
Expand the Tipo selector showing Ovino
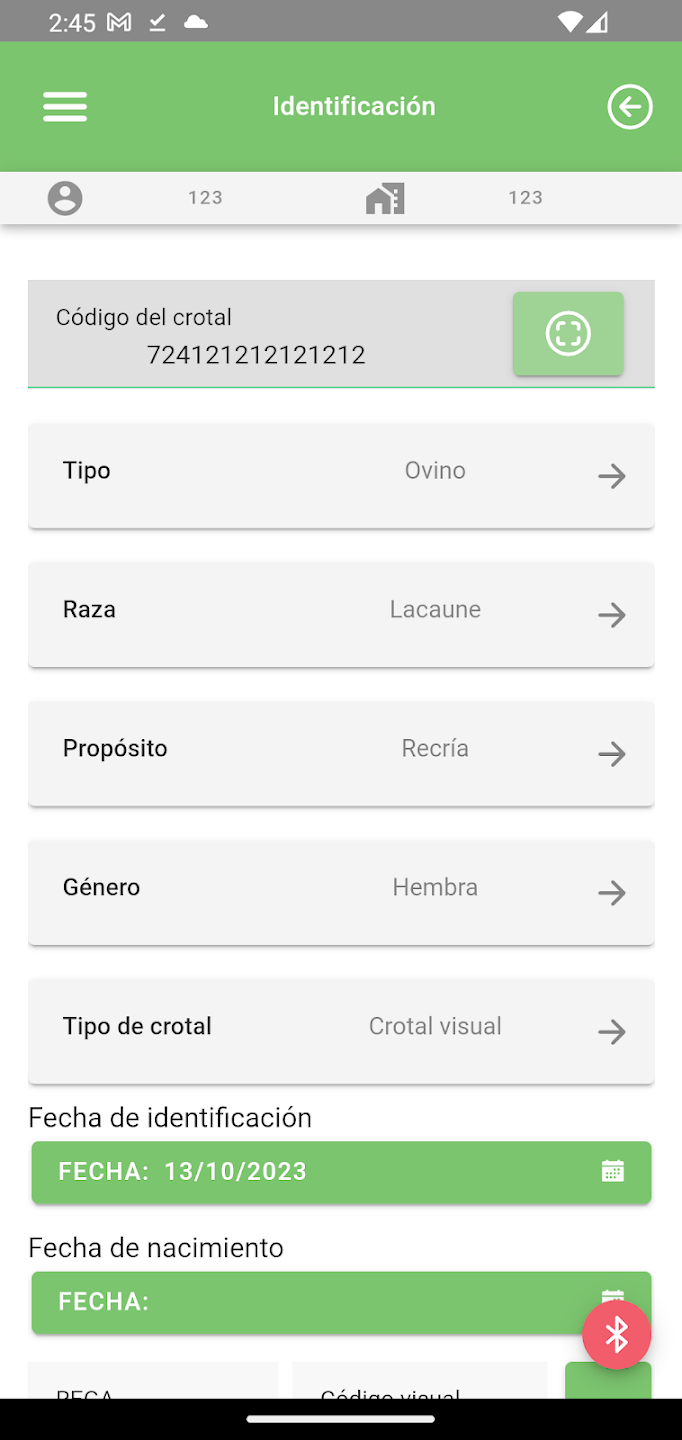pyautogui.click(x=341, y=475)
